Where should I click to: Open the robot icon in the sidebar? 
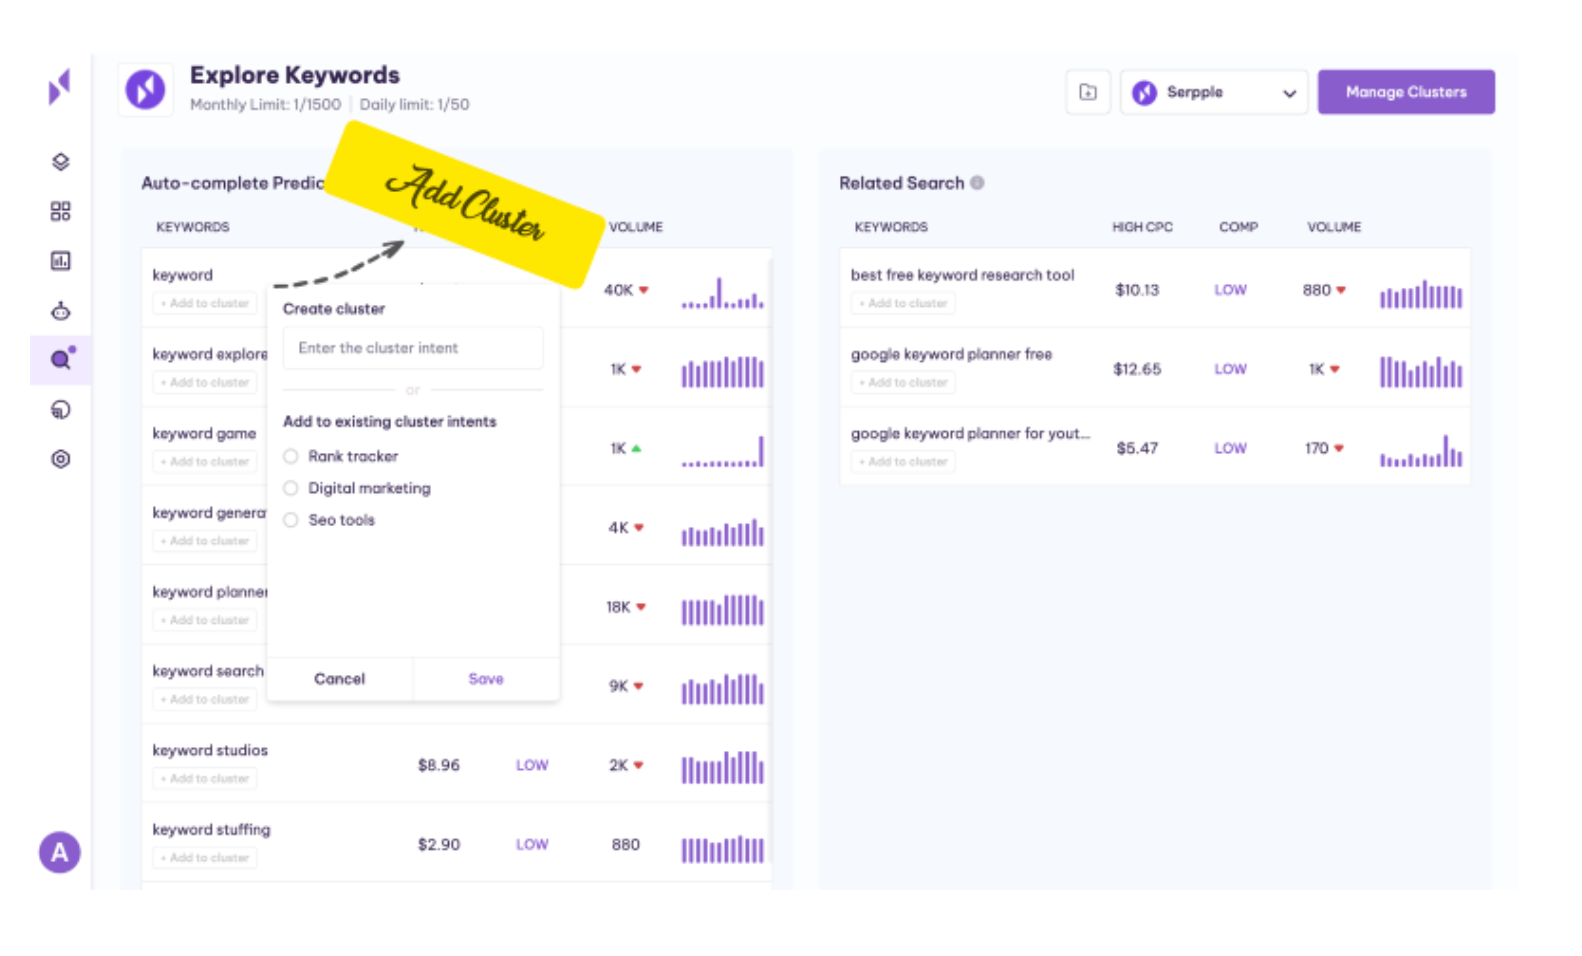[61, 311]
